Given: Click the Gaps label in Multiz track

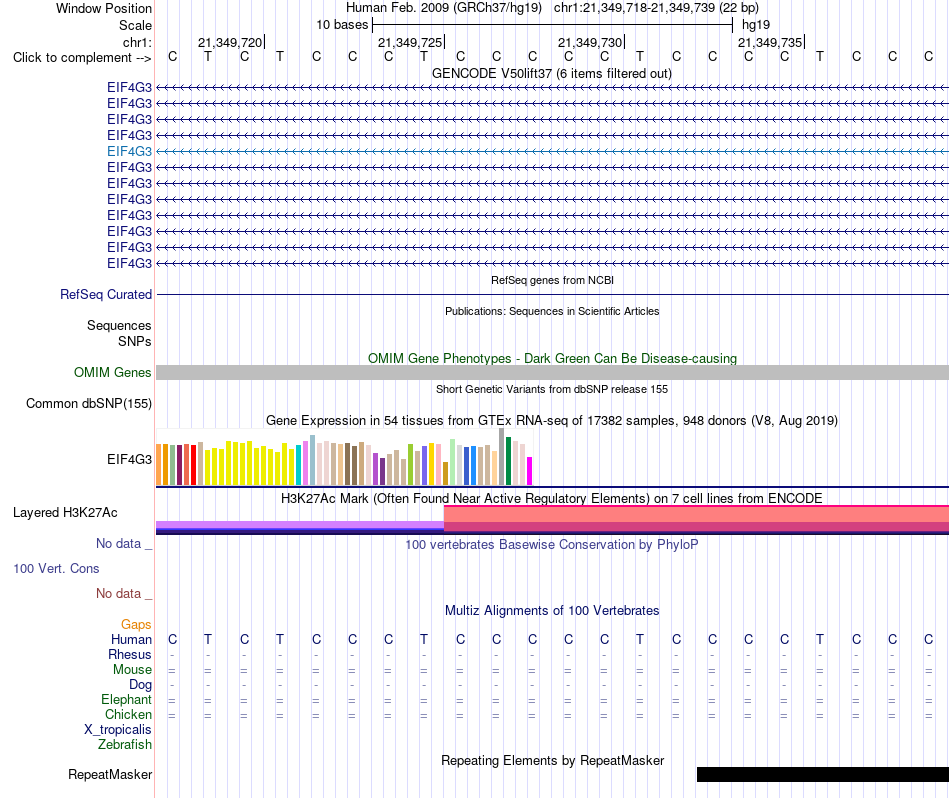Looking at the screenshot, I should coord(136,624).
